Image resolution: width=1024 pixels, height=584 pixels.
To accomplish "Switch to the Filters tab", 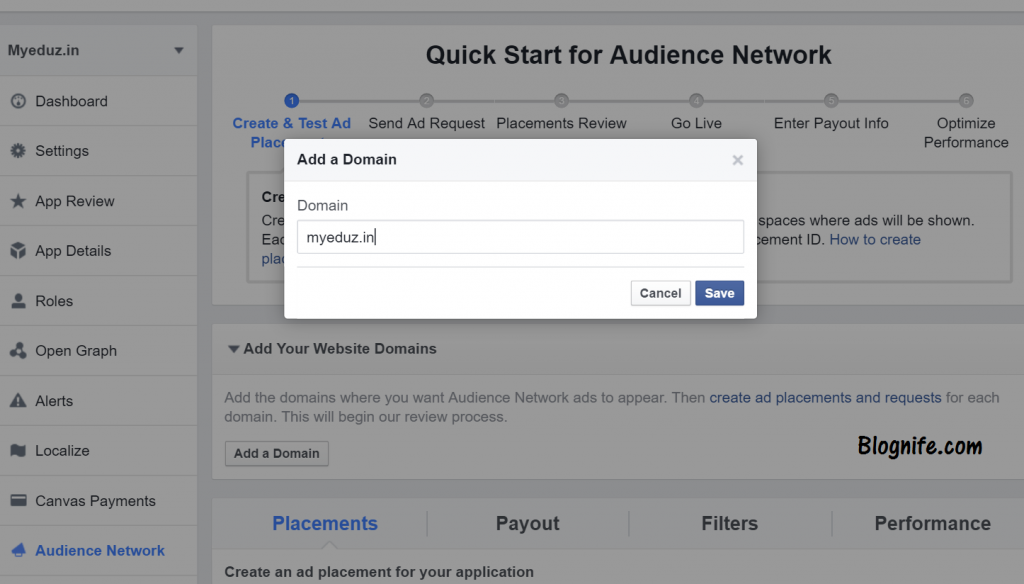I will point(729,523).
